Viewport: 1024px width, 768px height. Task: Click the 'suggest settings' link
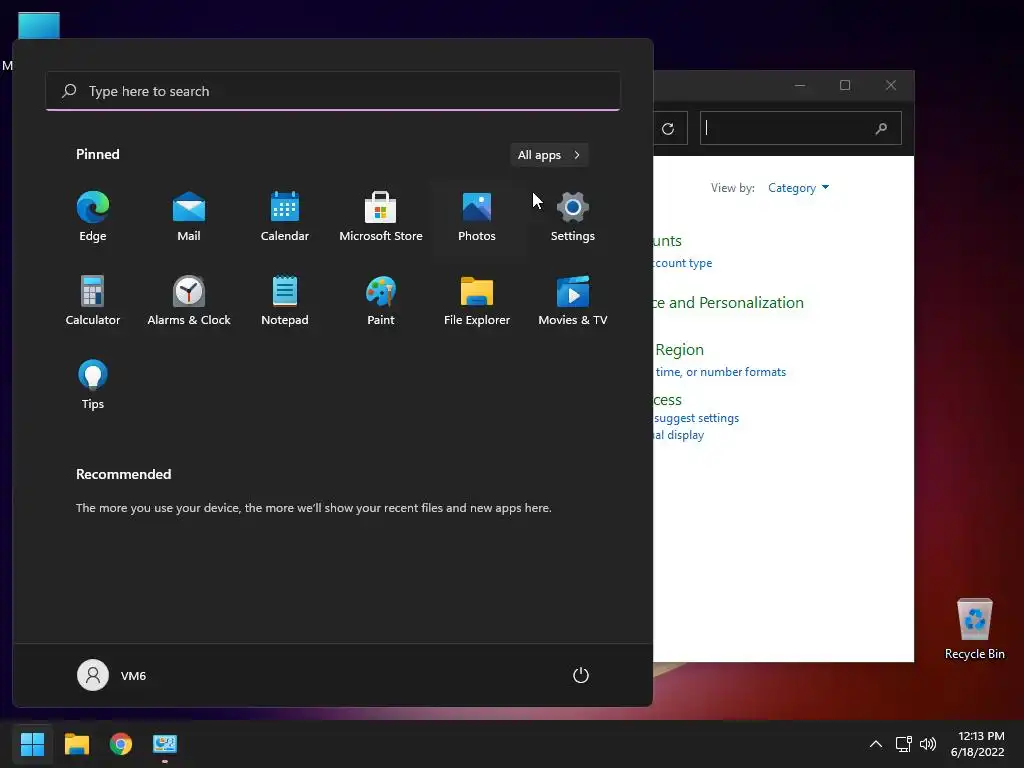point(697,418)
